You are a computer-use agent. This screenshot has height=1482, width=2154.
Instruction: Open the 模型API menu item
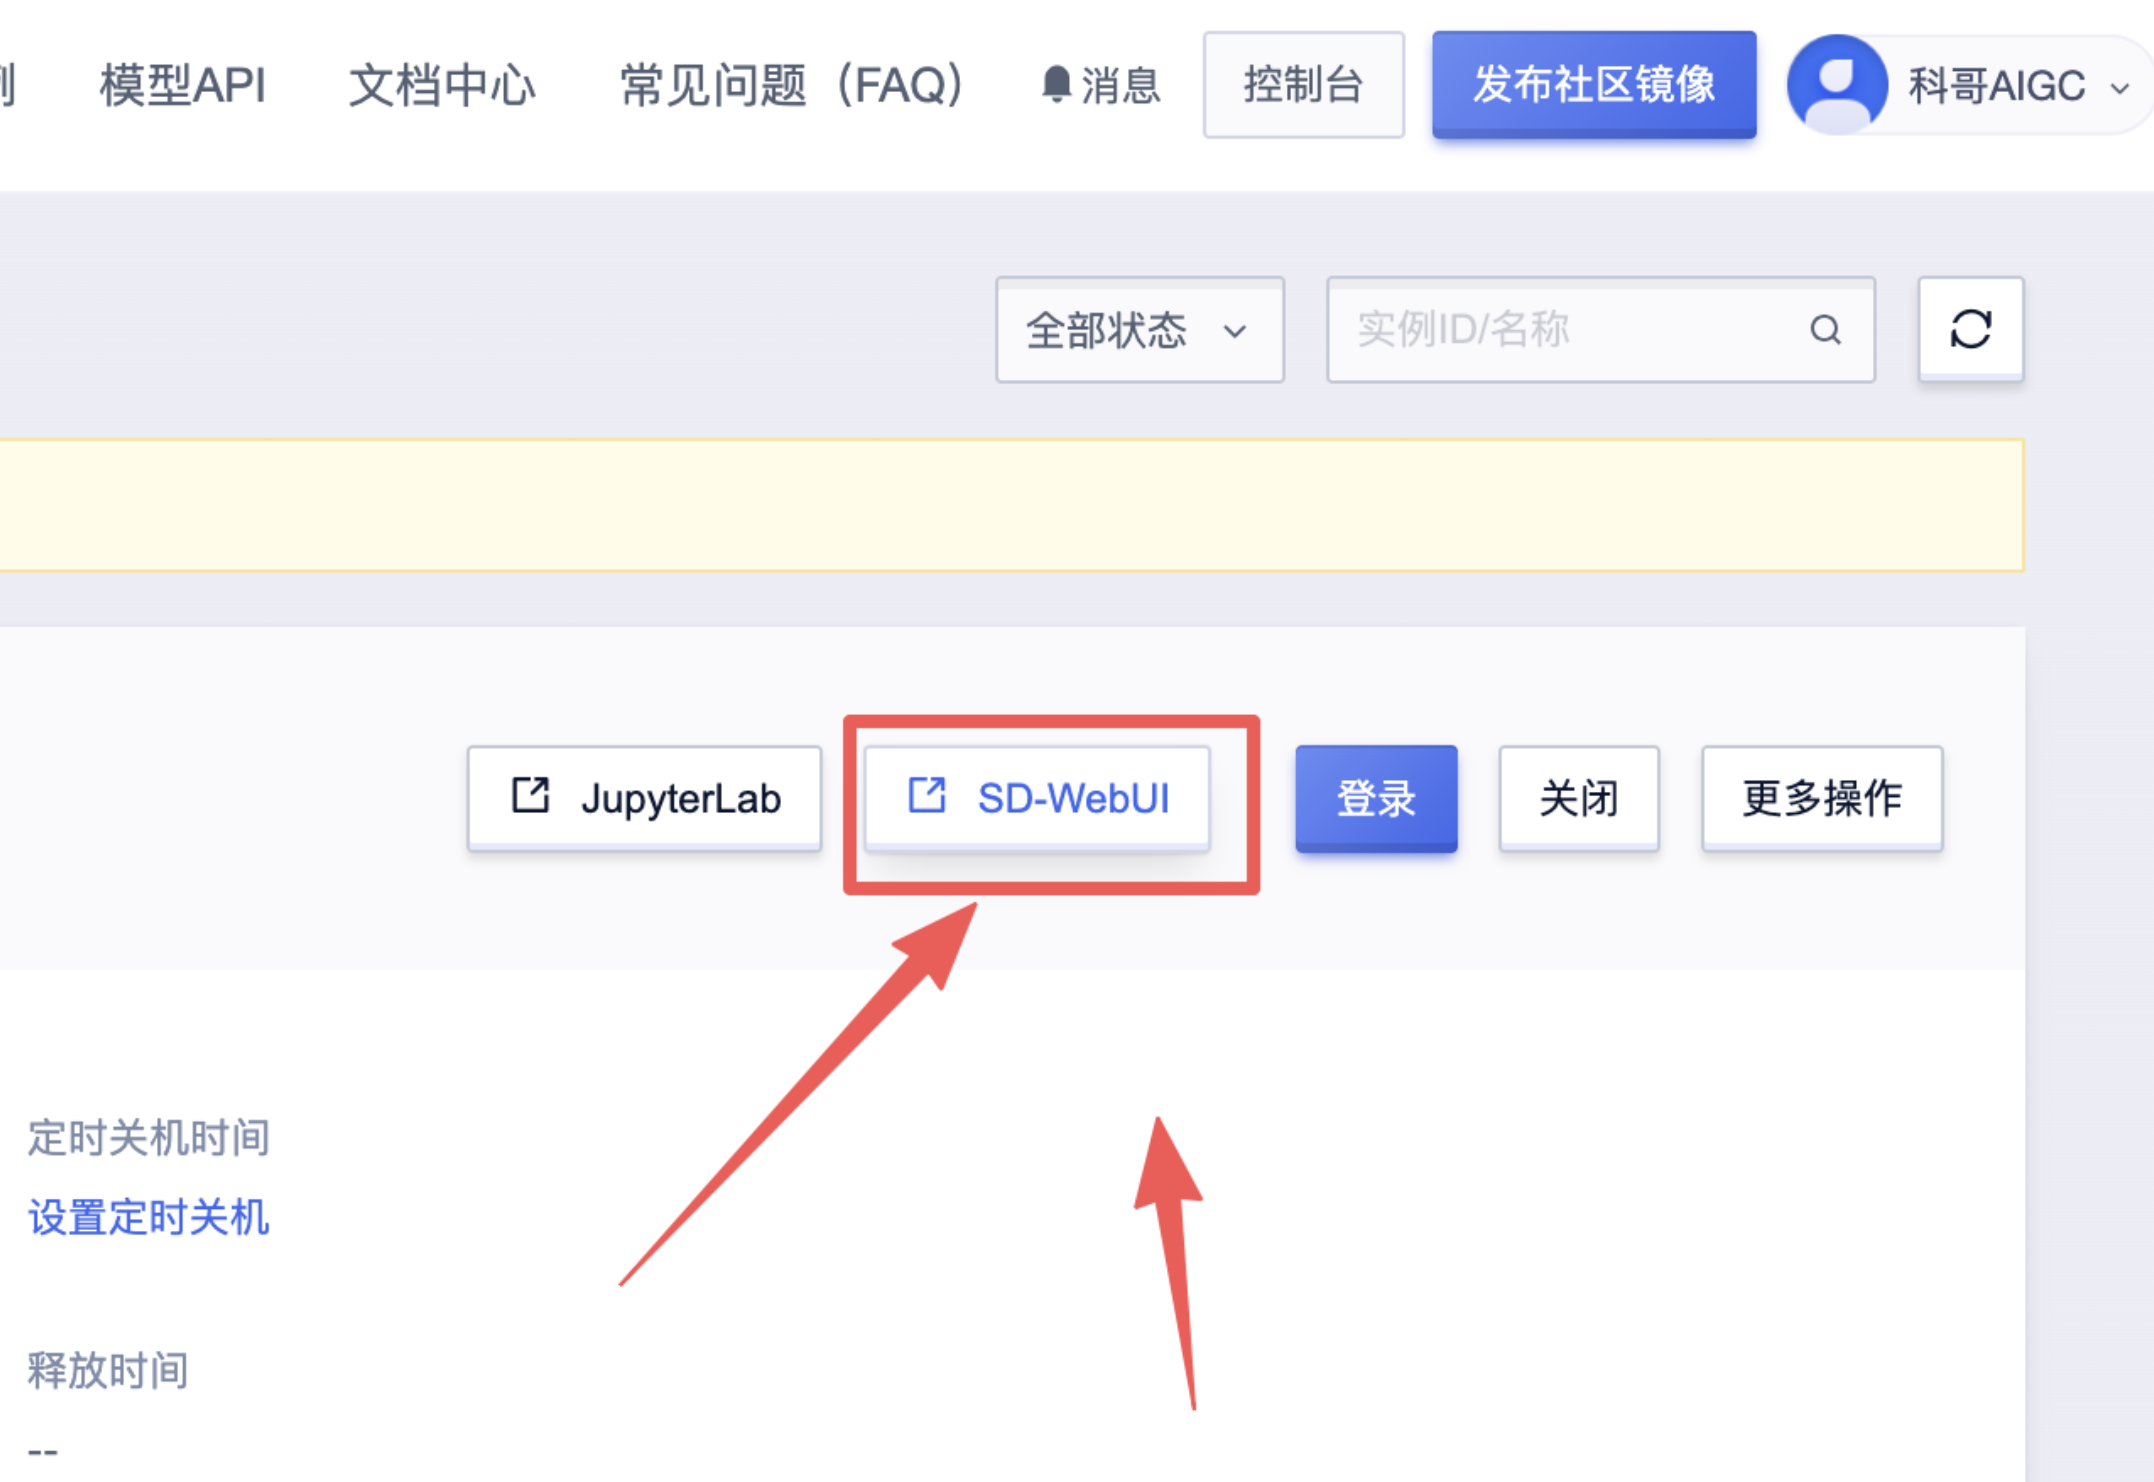[x=183, y=85]
